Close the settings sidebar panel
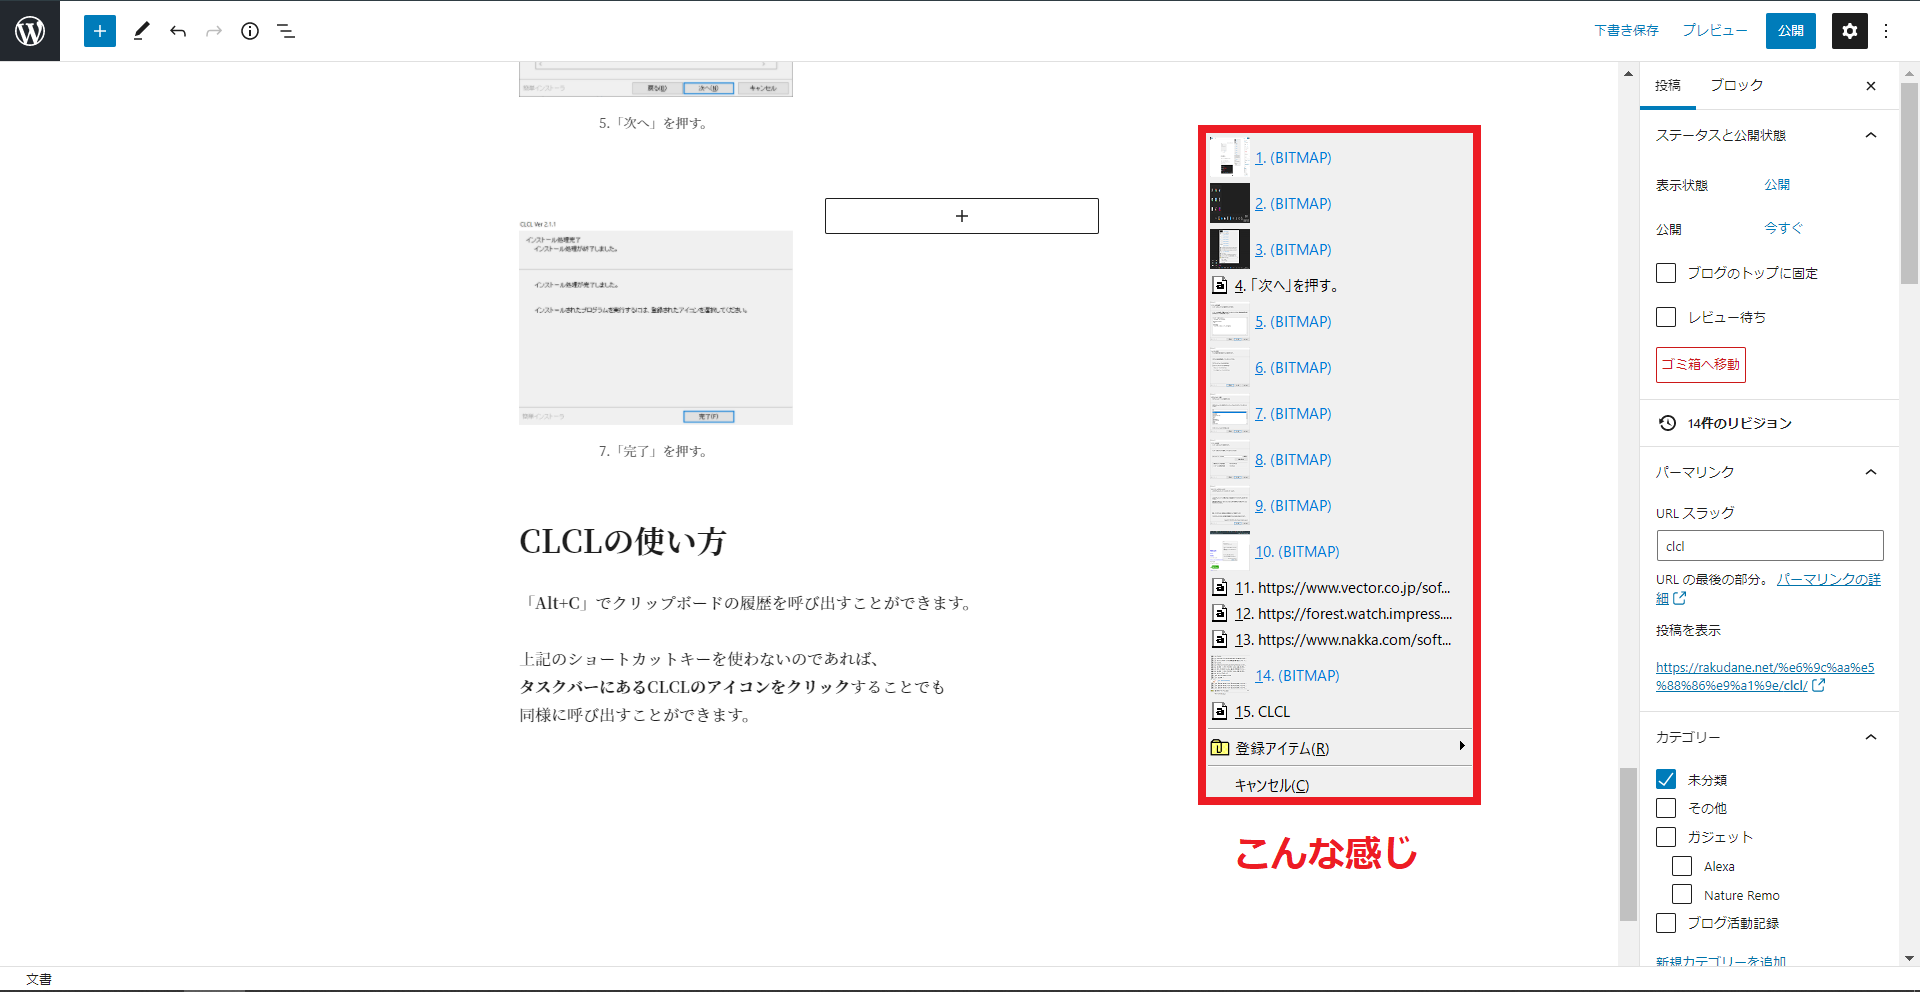This screenshot has width=1920, height=992. [x=1871, y=86]
